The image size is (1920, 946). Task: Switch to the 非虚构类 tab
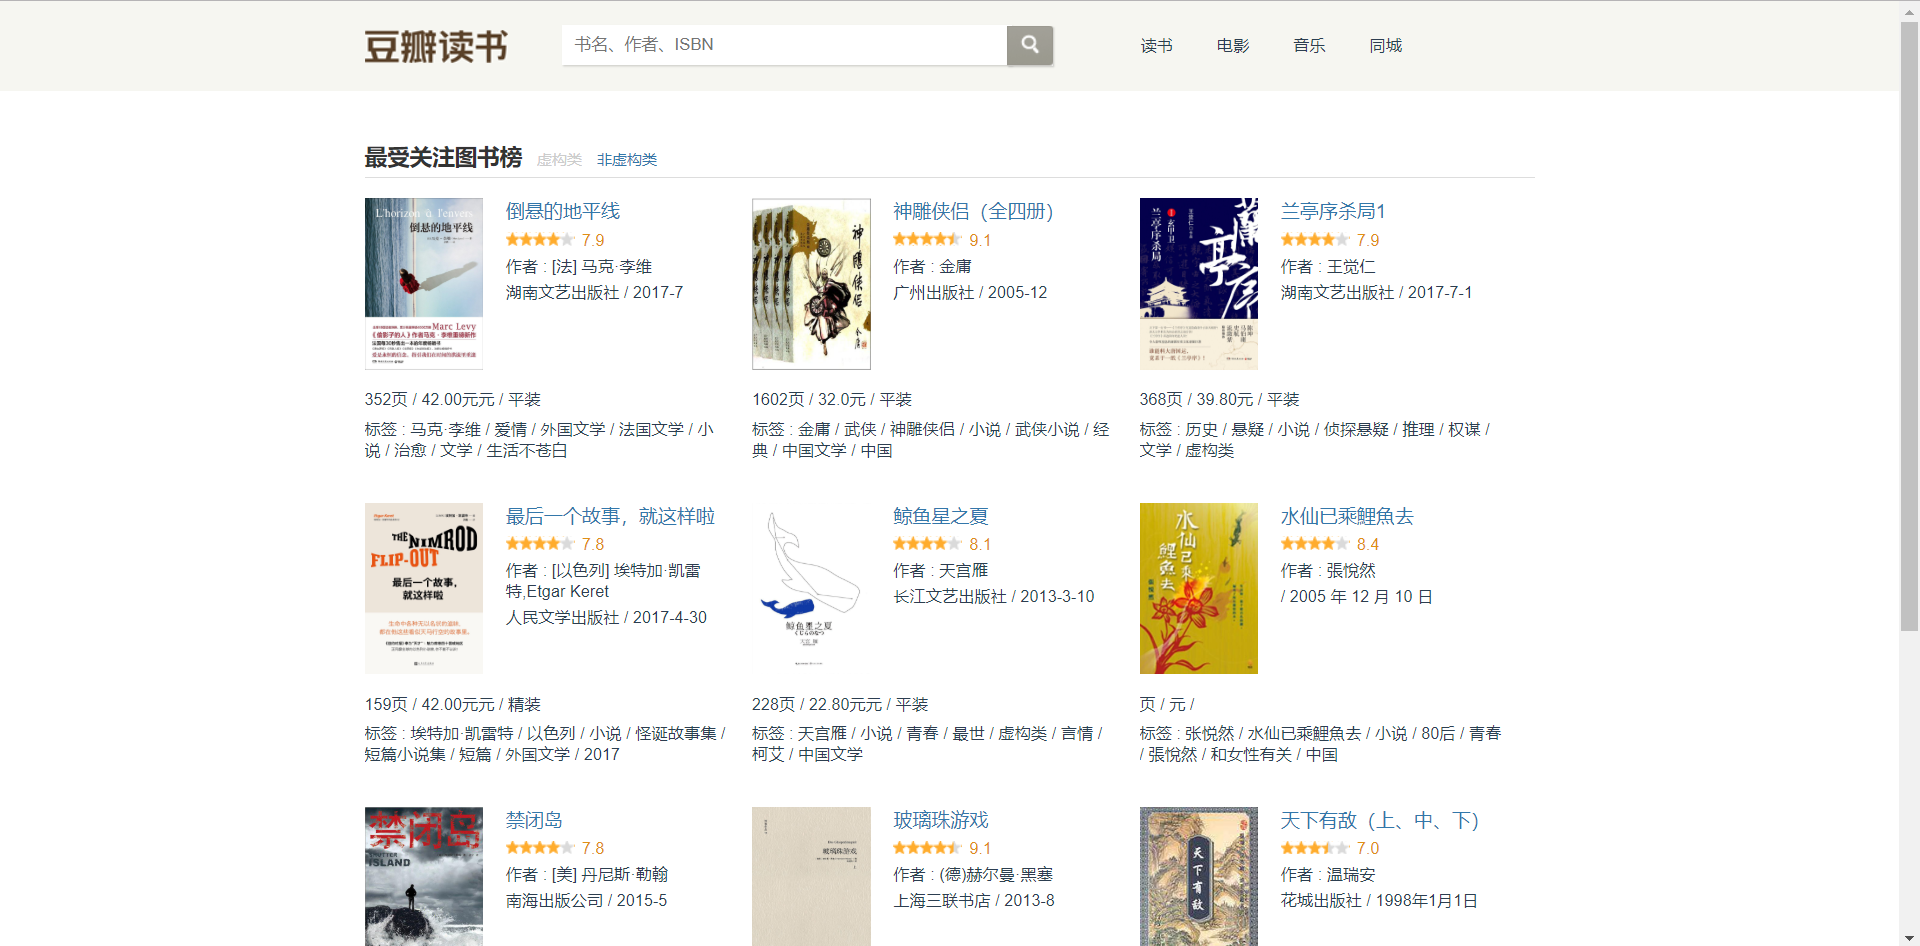coord(627,160)
